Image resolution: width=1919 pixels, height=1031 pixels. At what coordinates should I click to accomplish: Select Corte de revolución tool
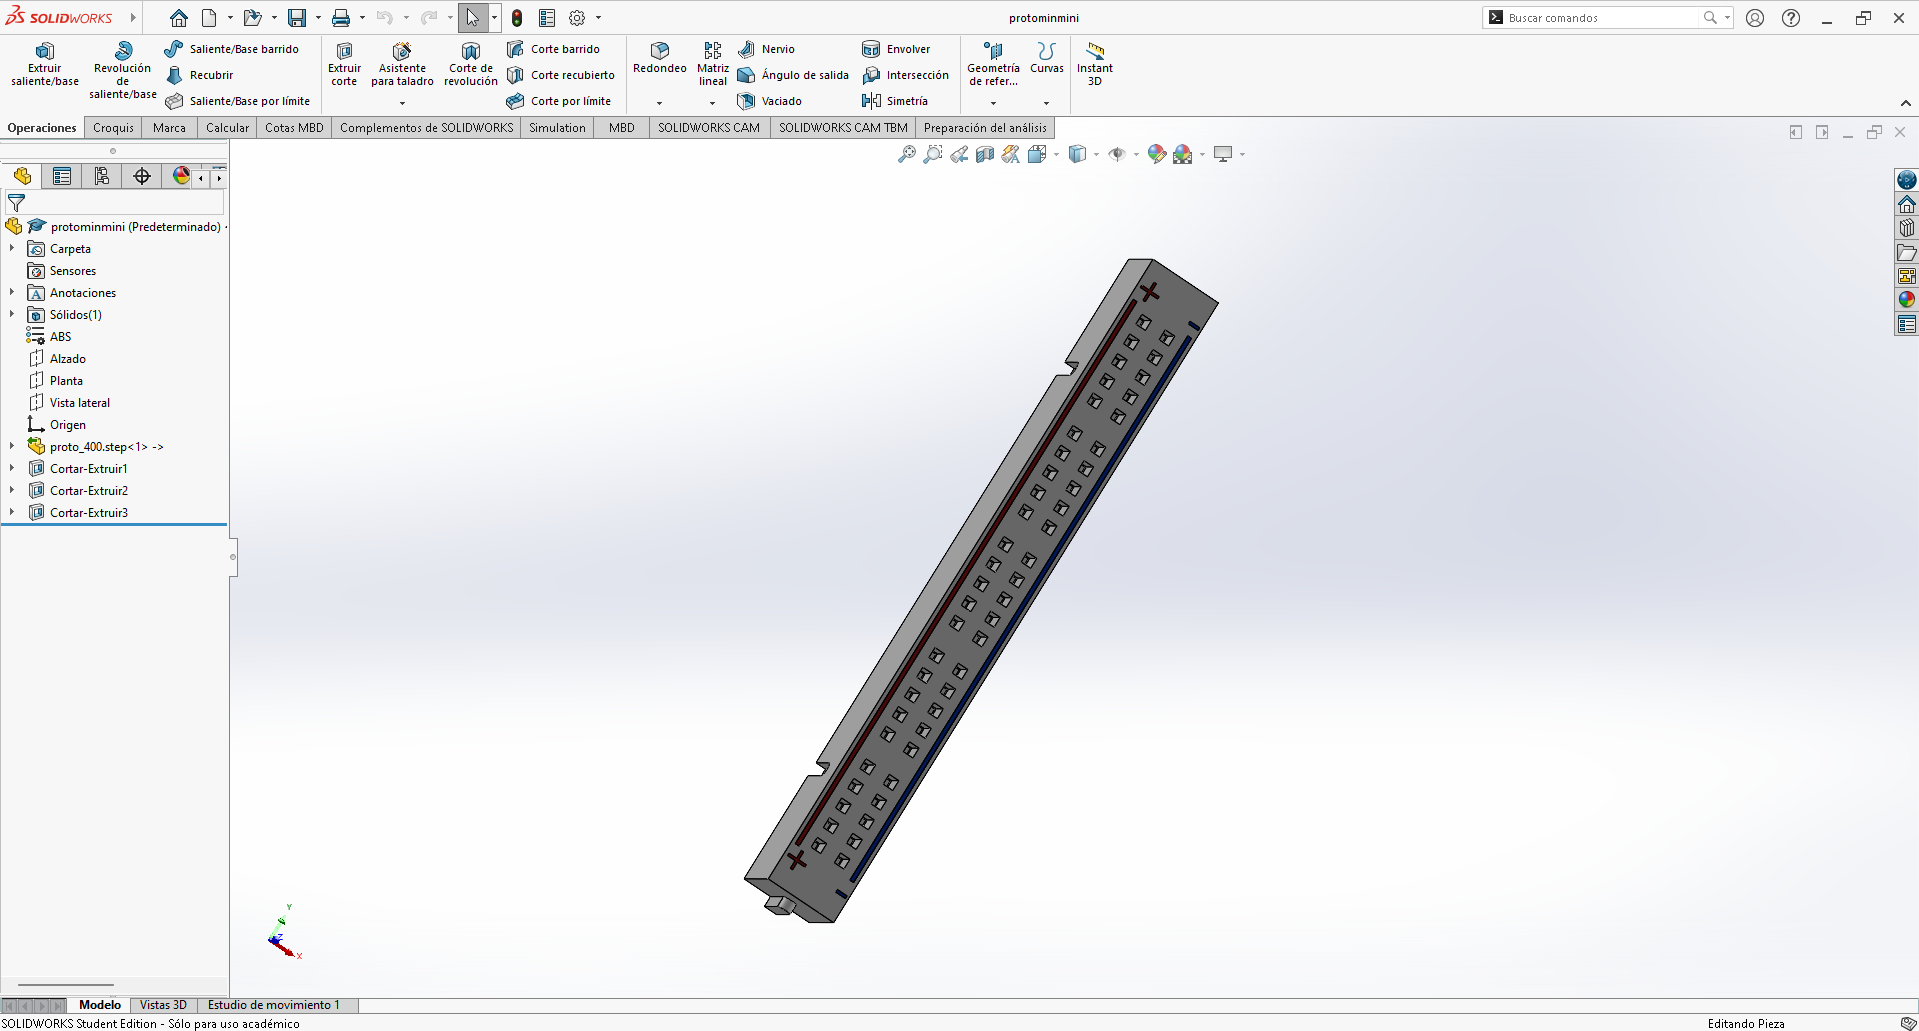(471, 66)
